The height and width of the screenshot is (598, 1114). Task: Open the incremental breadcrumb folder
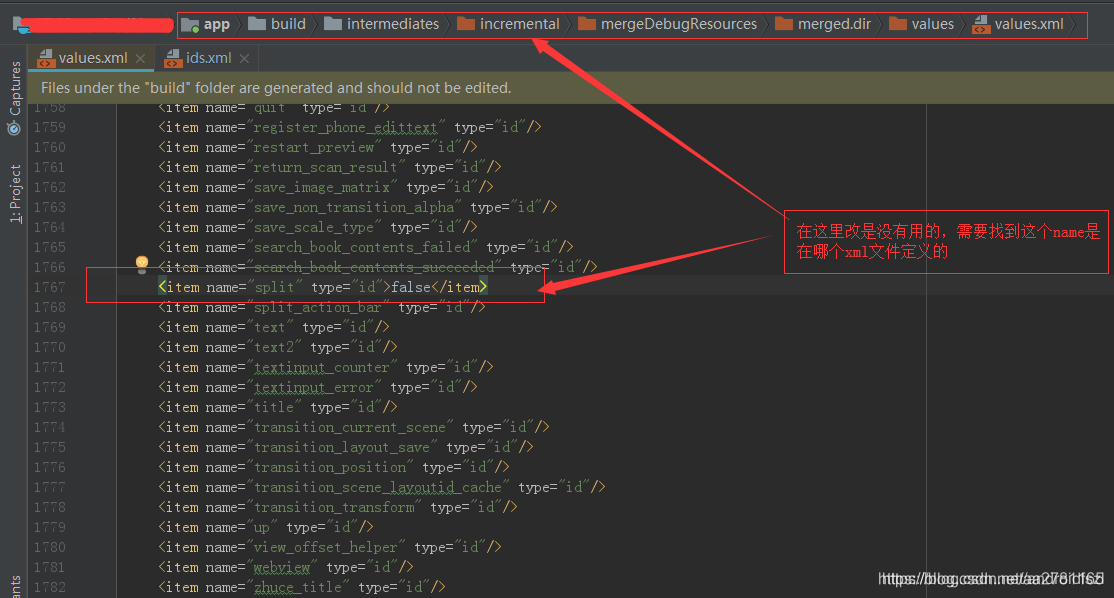click(508, 24)
